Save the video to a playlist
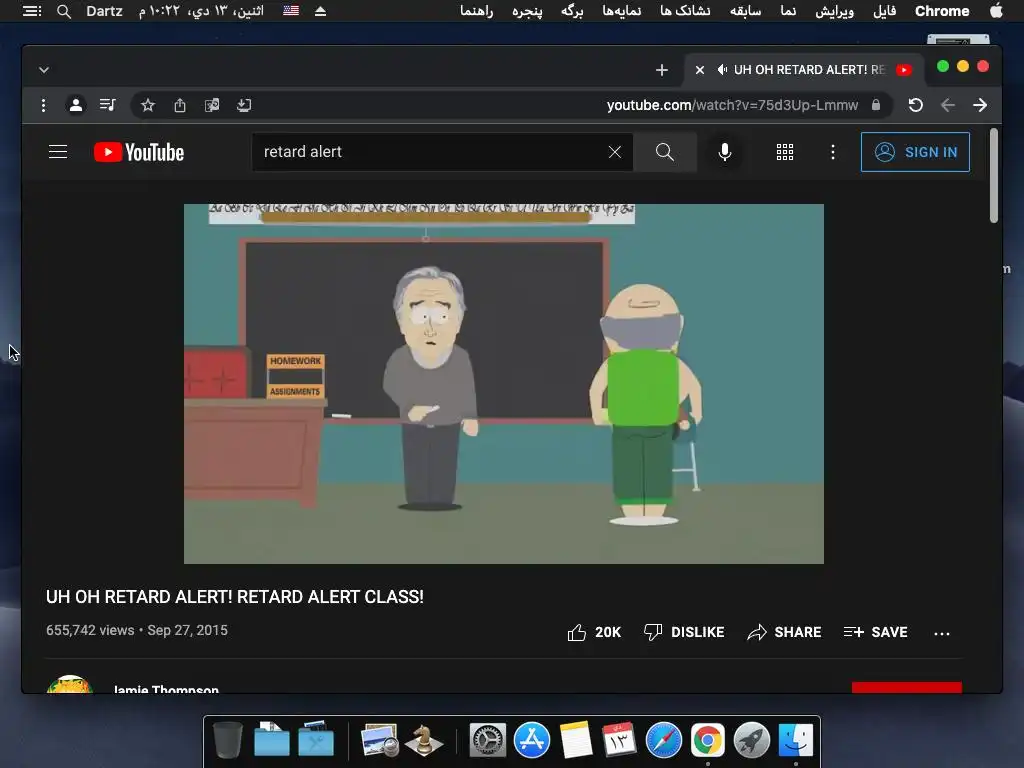This screenshot has width=1024, height=768. coord(875,632)
